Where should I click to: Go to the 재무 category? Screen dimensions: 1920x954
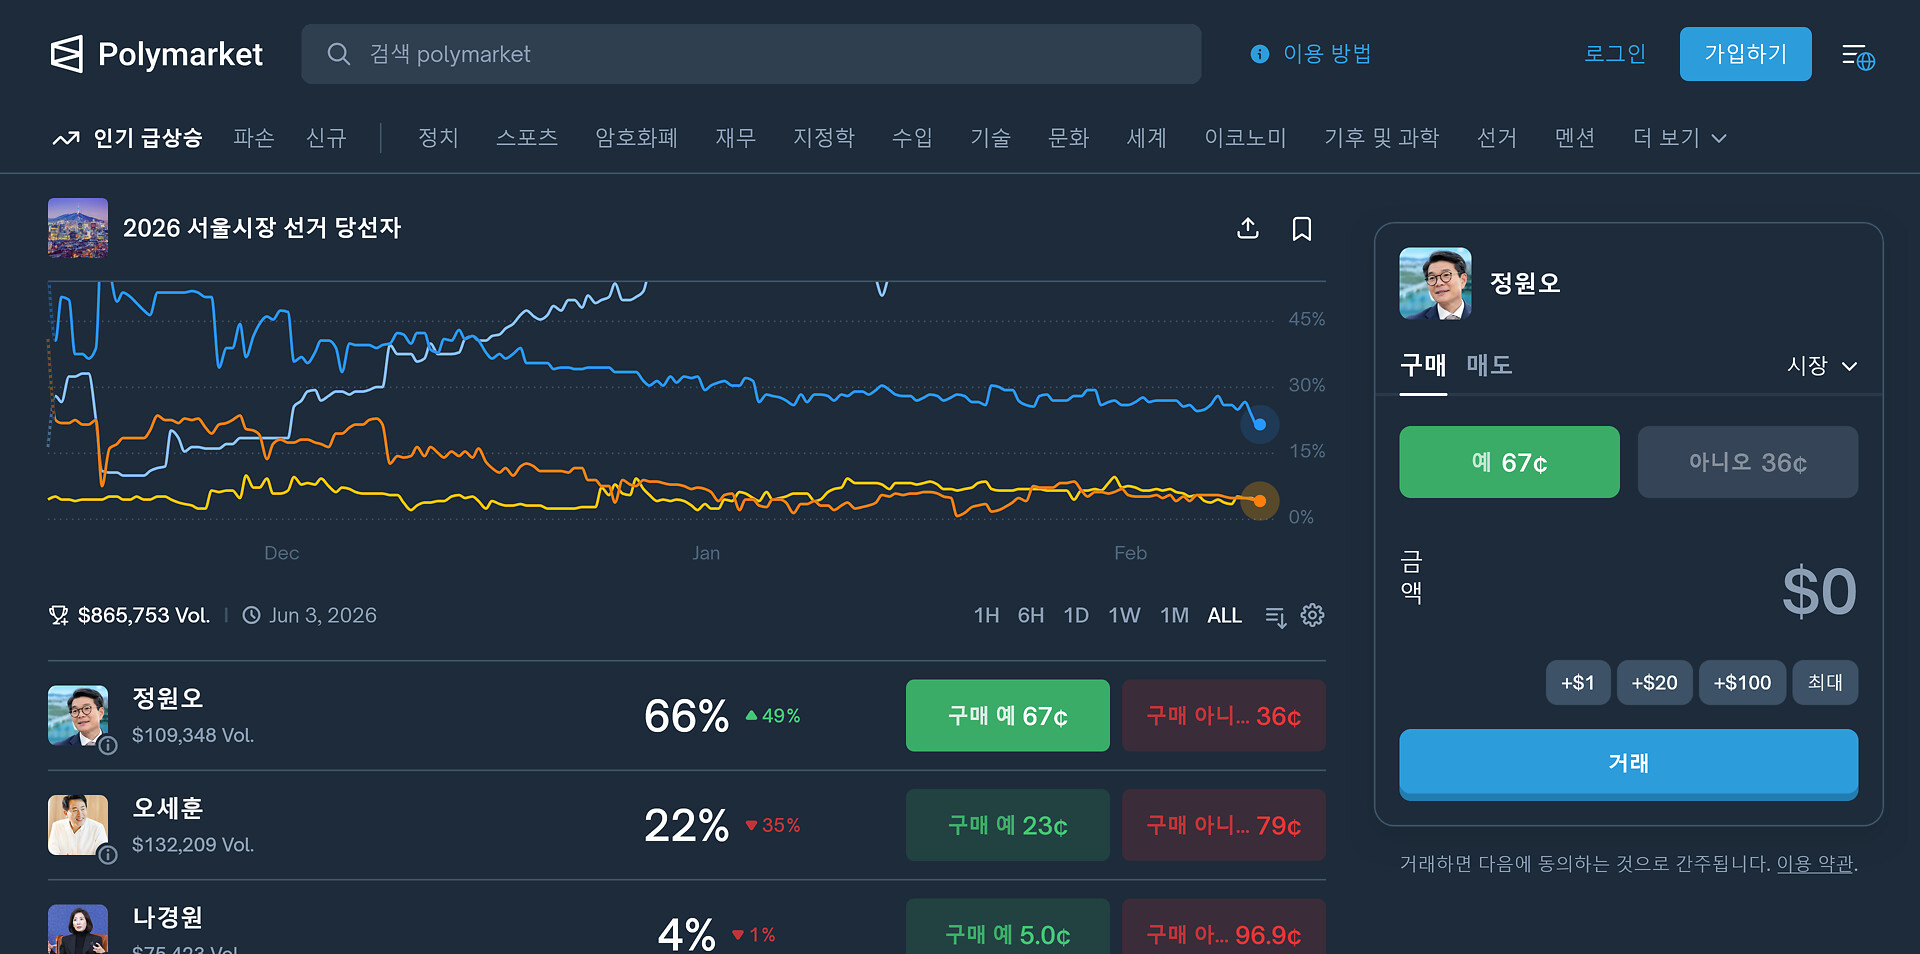[x=736, y=138]
